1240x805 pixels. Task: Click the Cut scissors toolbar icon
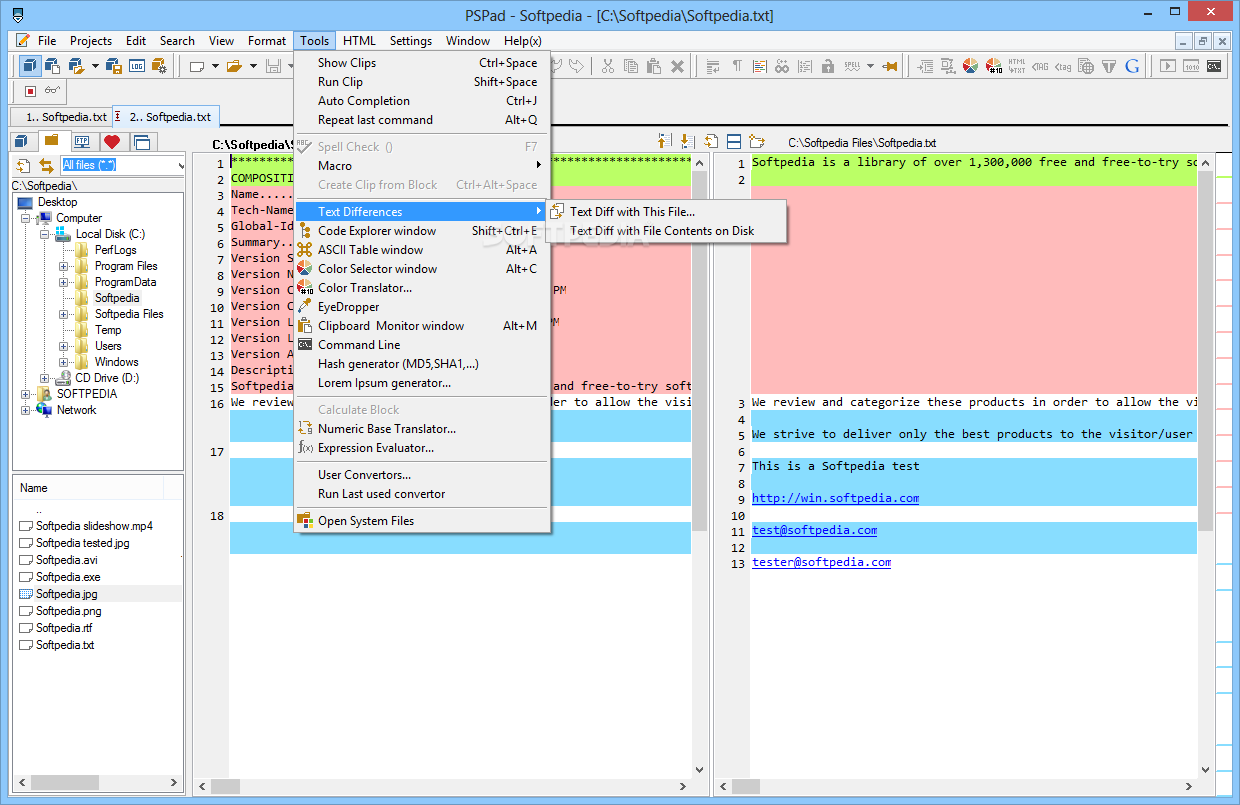pyautogui.click(x=608, y=66)
